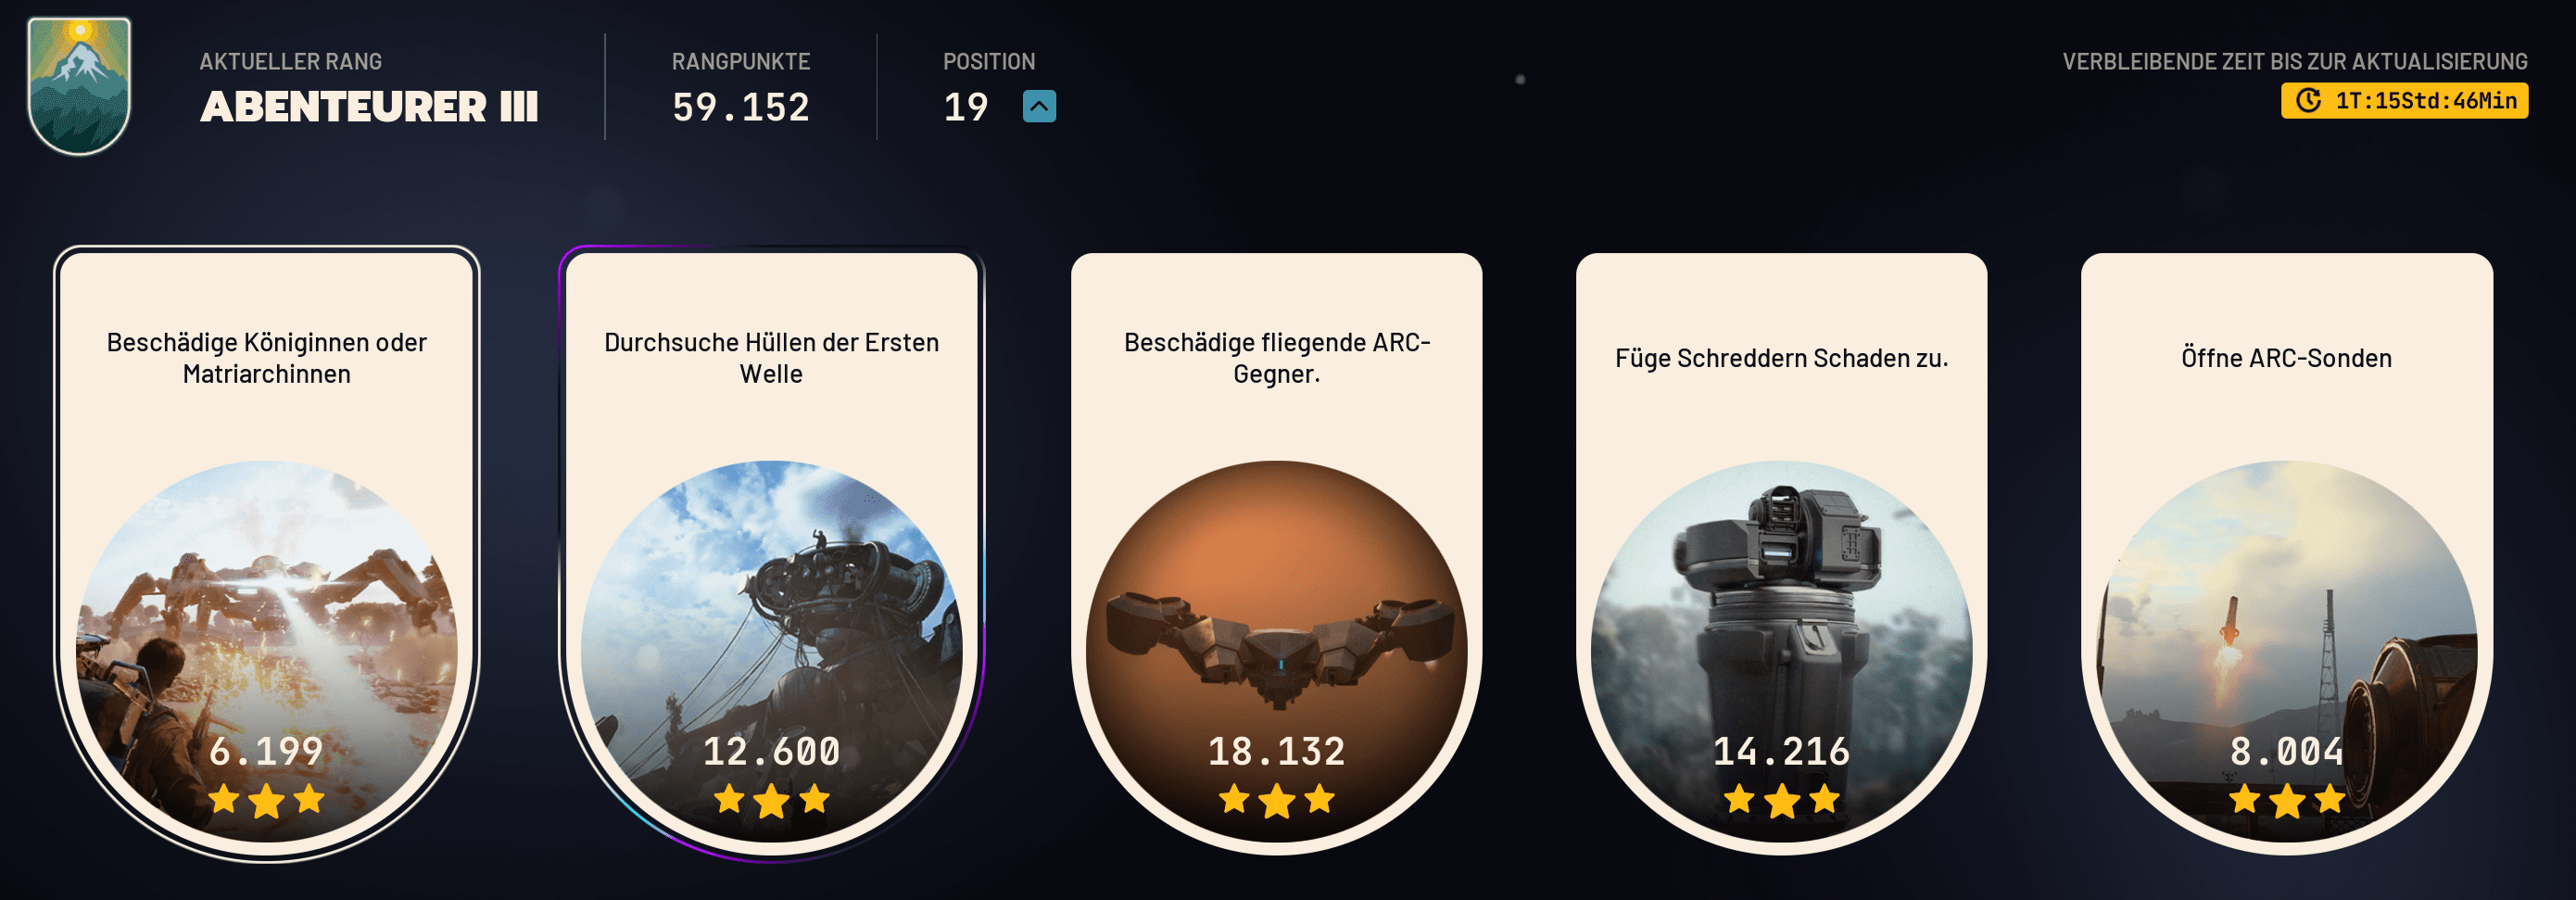Select the Durchsuche Hüllen der Ersten Welle card
This screenshot has height=900, width=2576.
(772, 553)
